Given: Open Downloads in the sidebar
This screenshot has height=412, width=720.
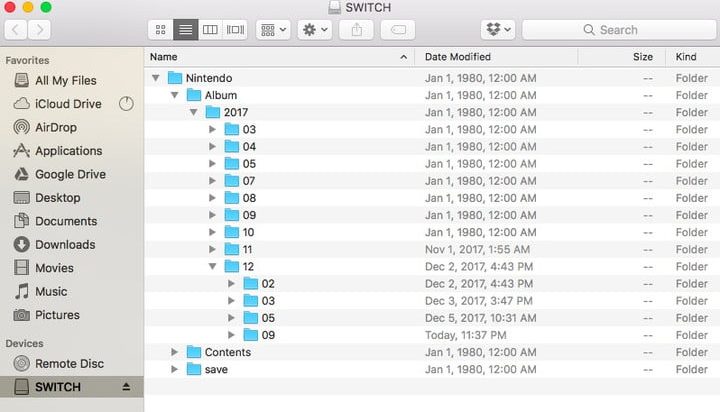Looking at the screenshot, I should tap(64, 245).
